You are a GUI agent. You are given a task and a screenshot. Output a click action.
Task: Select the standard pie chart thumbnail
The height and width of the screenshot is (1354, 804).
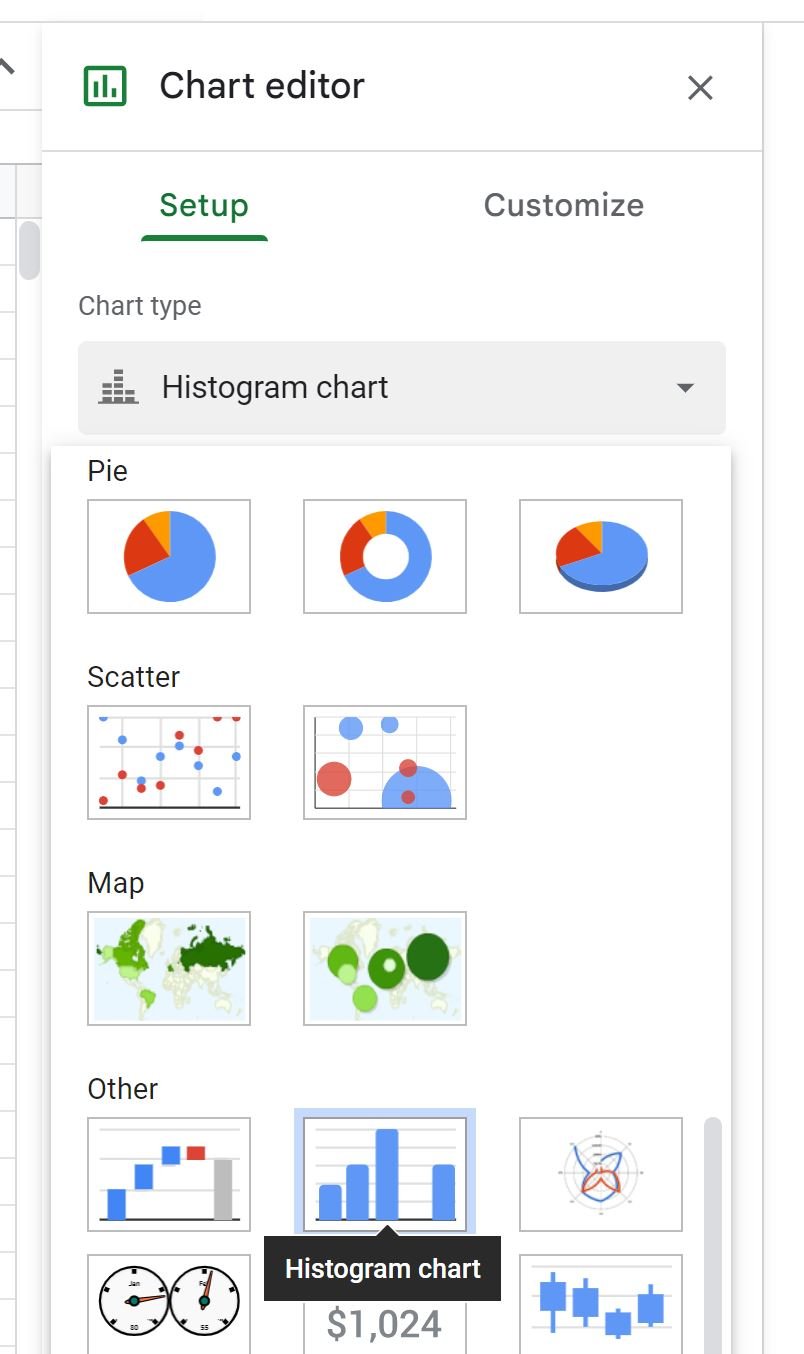point(169,556)
